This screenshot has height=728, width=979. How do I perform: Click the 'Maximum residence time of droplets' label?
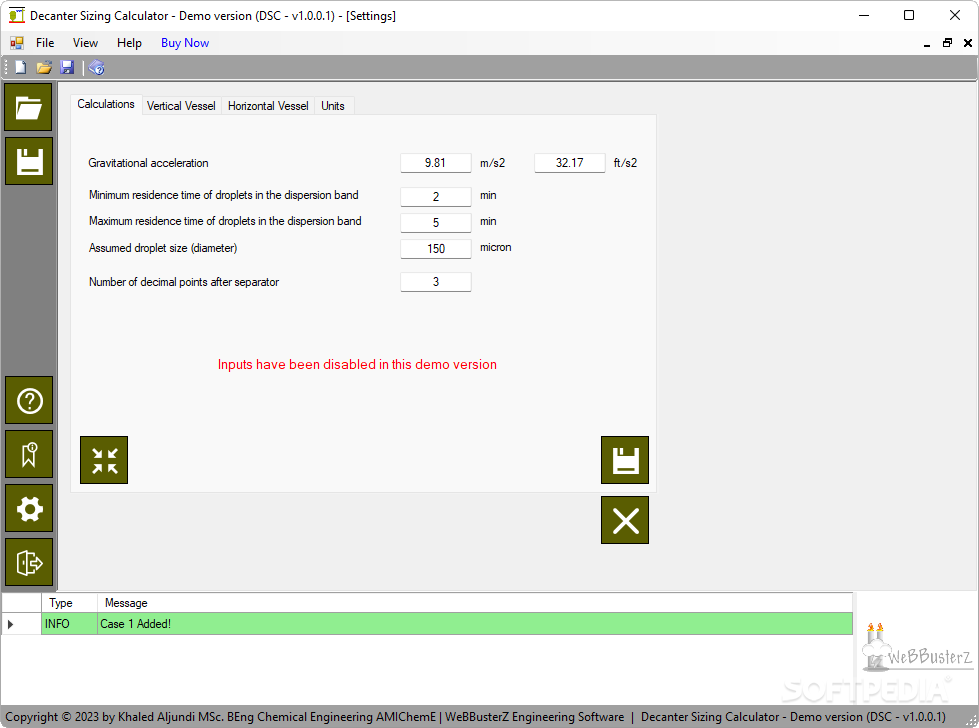(x=225, y=221)
